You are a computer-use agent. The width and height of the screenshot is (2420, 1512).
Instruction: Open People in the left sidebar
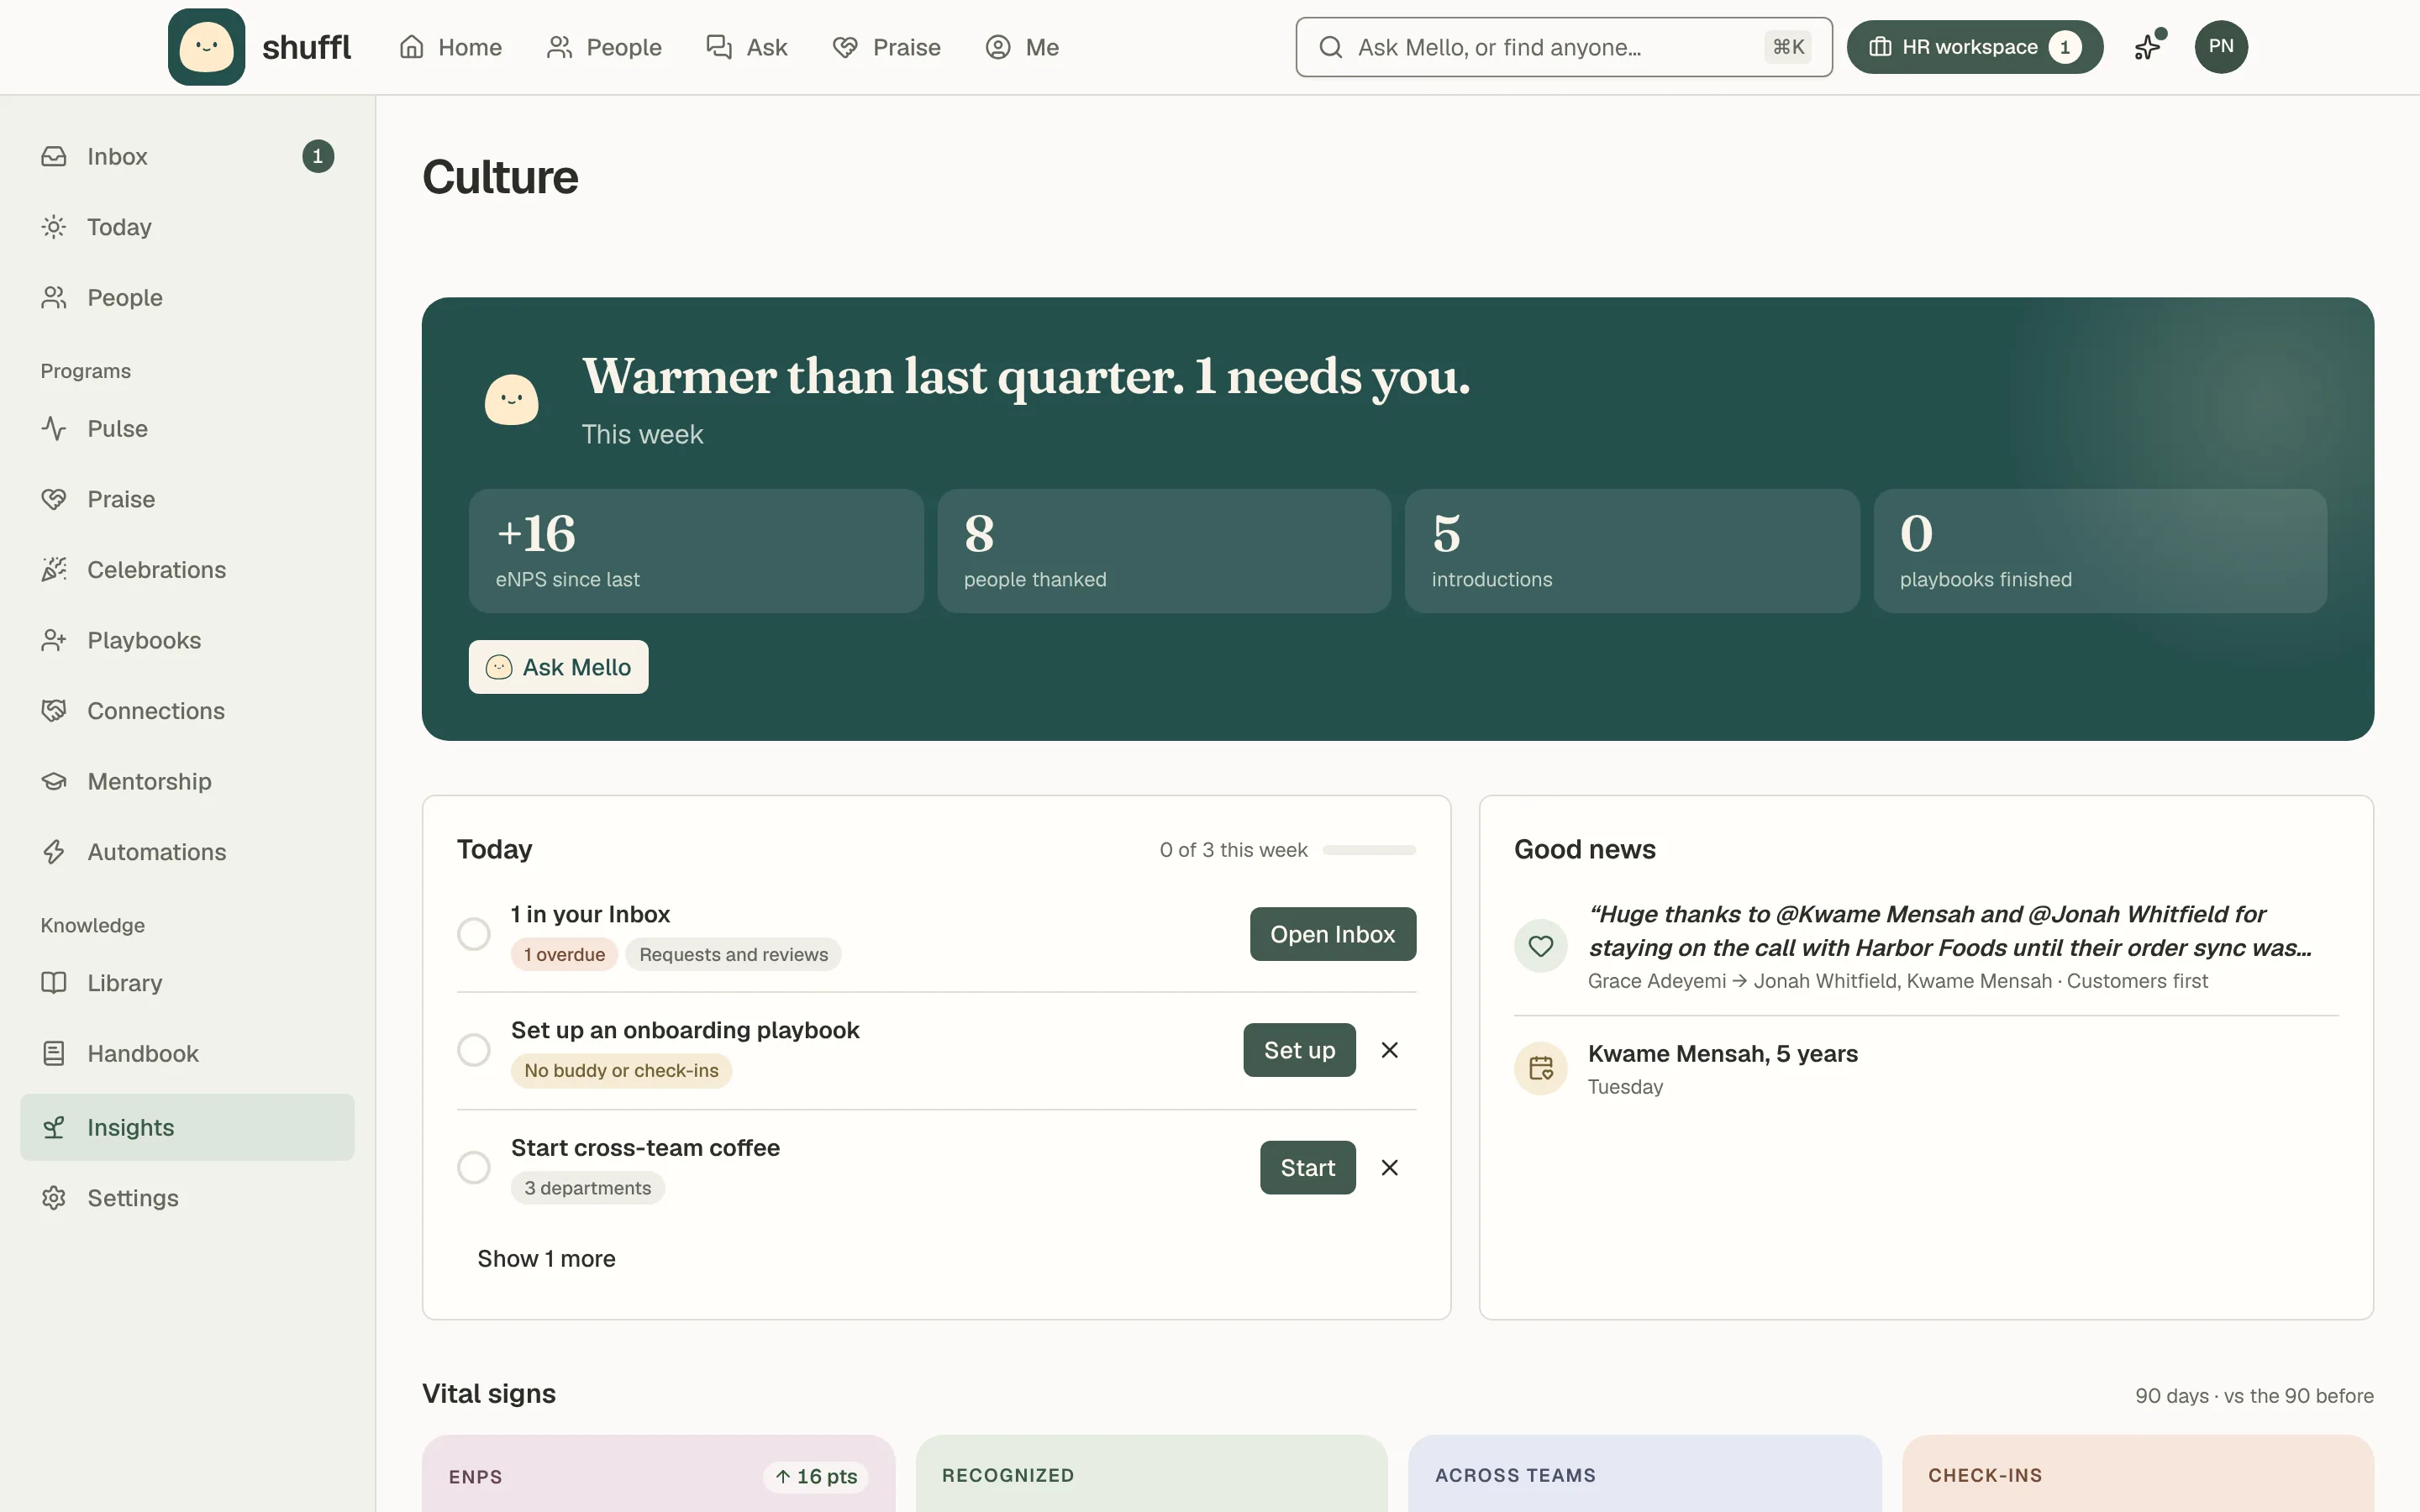click(187, 297)
